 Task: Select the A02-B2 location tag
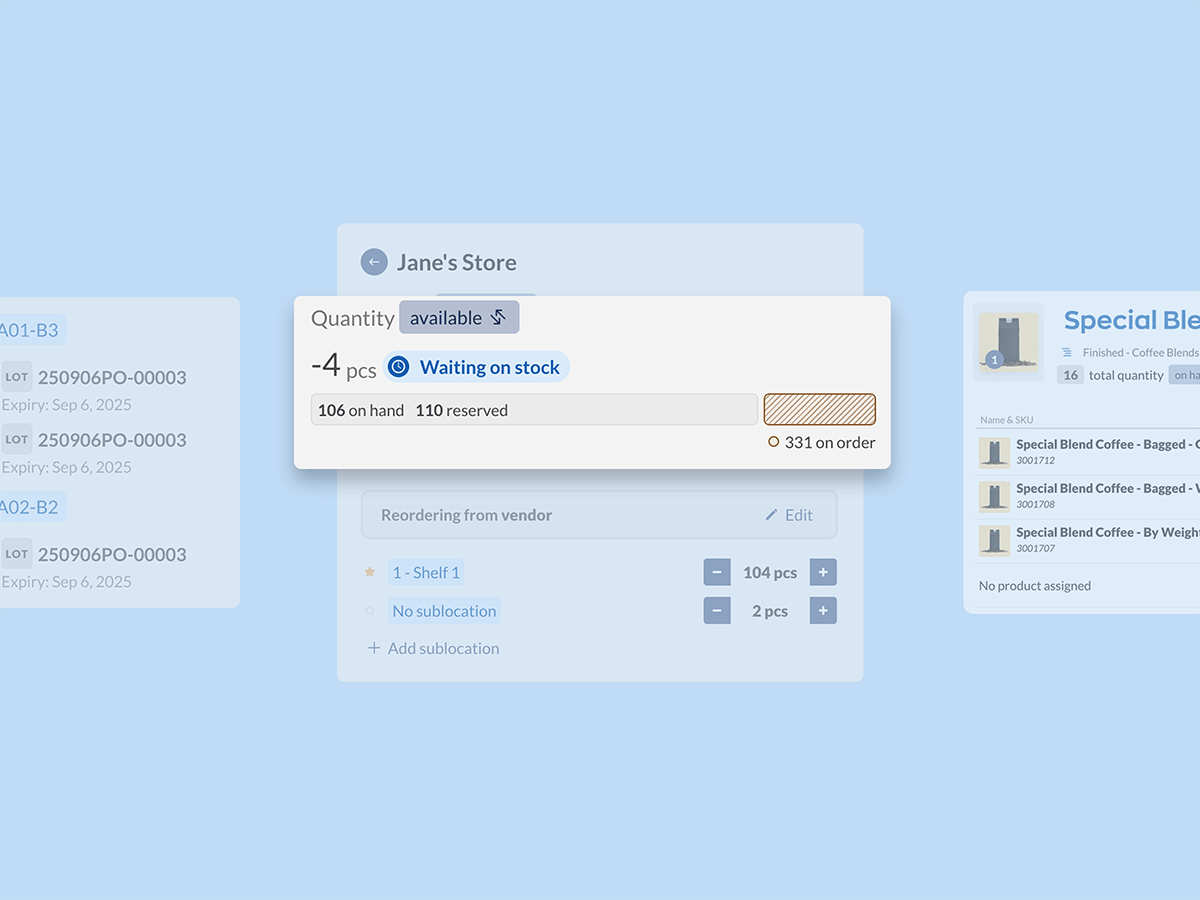pos(30,507)
